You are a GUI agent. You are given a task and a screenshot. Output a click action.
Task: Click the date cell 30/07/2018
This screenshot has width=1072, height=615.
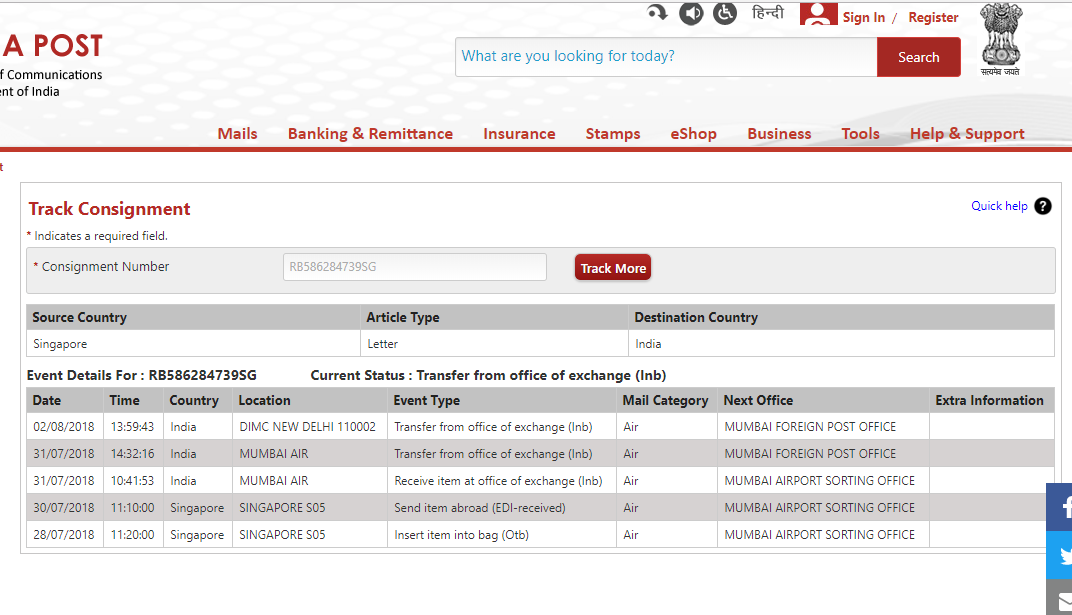point(64,508)
